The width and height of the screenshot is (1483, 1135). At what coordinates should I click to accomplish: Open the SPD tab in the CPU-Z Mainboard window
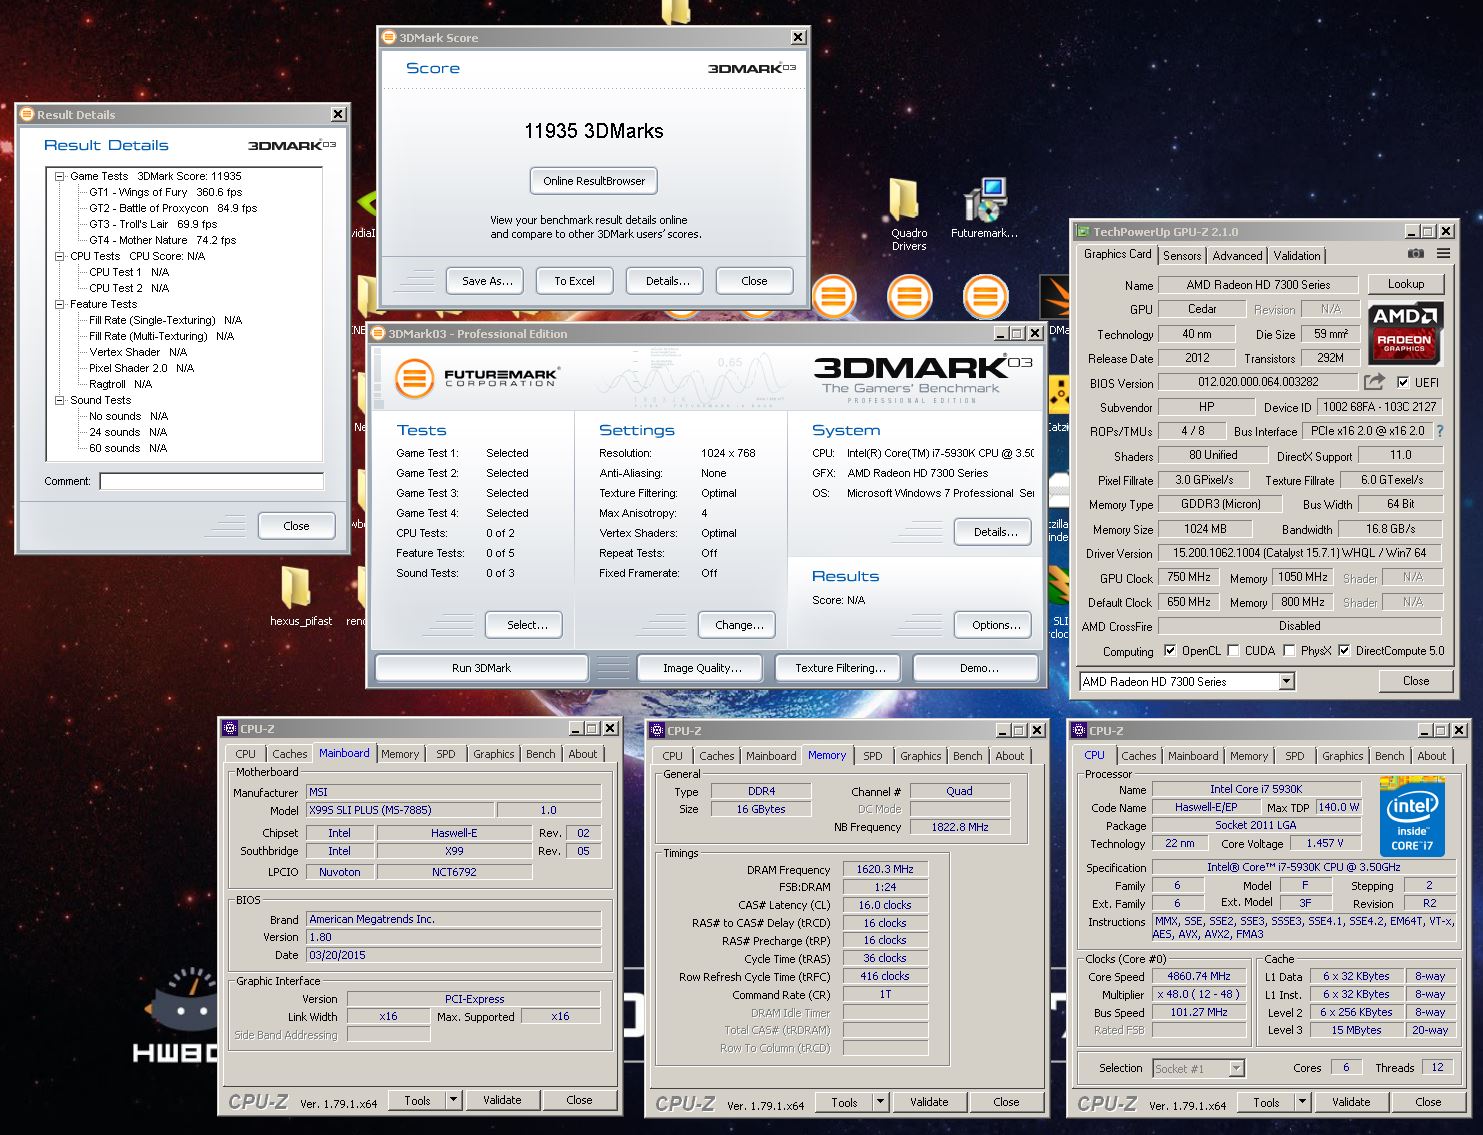click(x=446, y=754)
